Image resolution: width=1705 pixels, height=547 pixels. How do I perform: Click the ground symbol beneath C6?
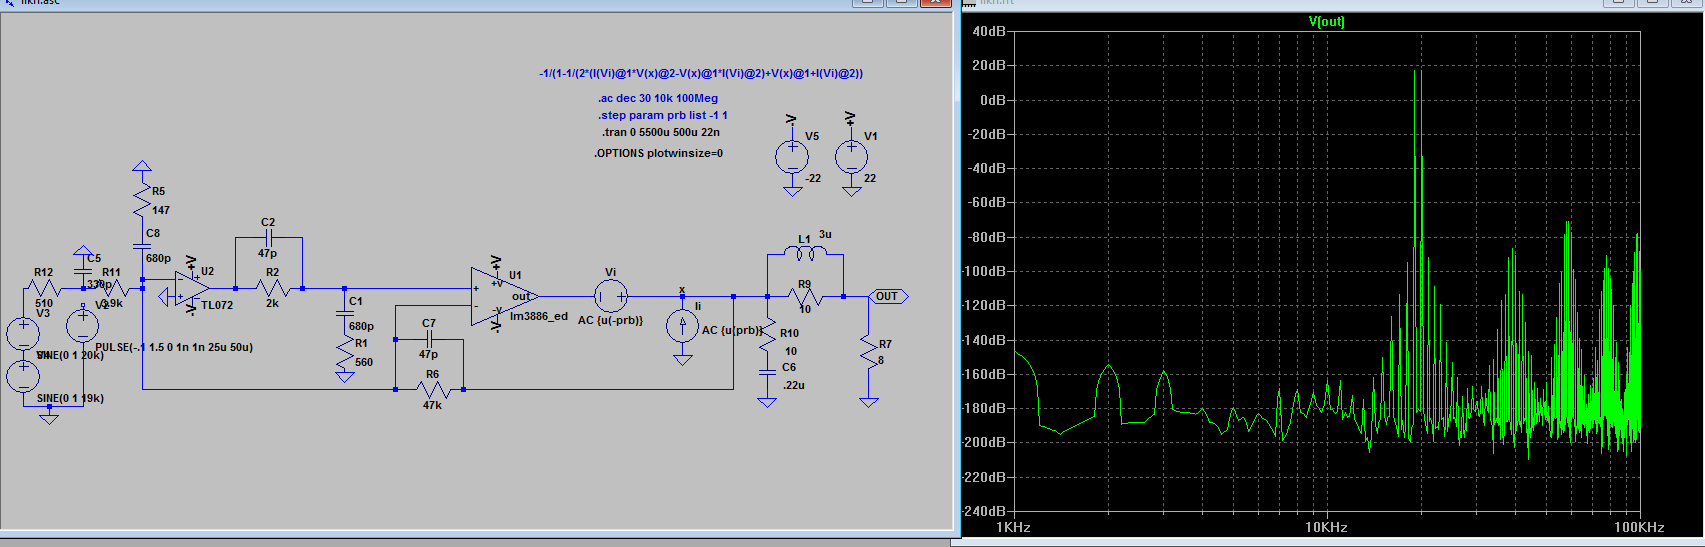(x=767, y=402)
